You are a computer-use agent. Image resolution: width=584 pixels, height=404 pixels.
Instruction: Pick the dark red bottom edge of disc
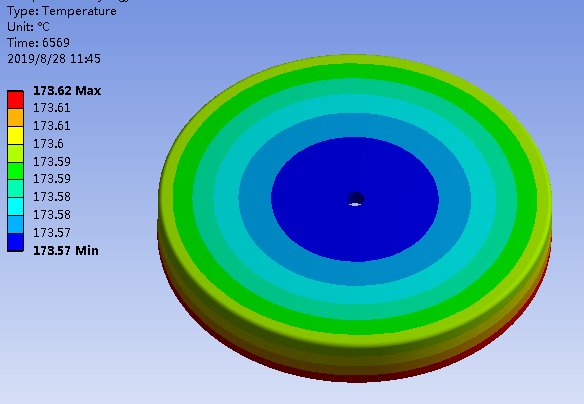[355, 378]
